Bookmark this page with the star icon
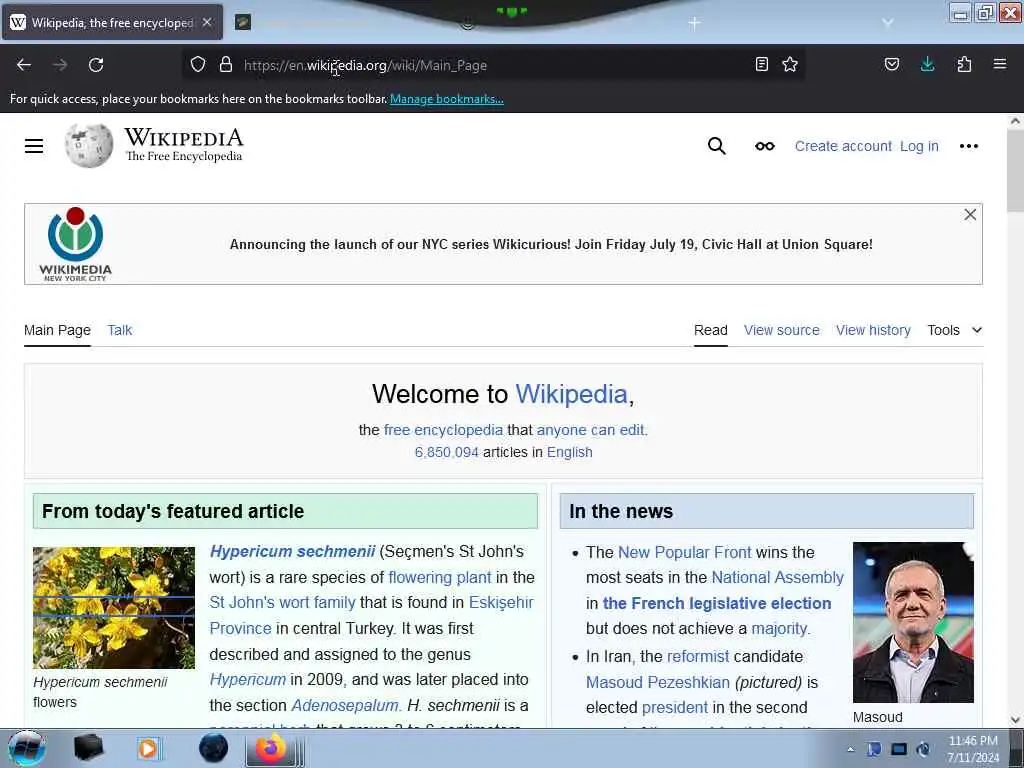The width and height of the screenshot is (1024, 768). point(790,64)
